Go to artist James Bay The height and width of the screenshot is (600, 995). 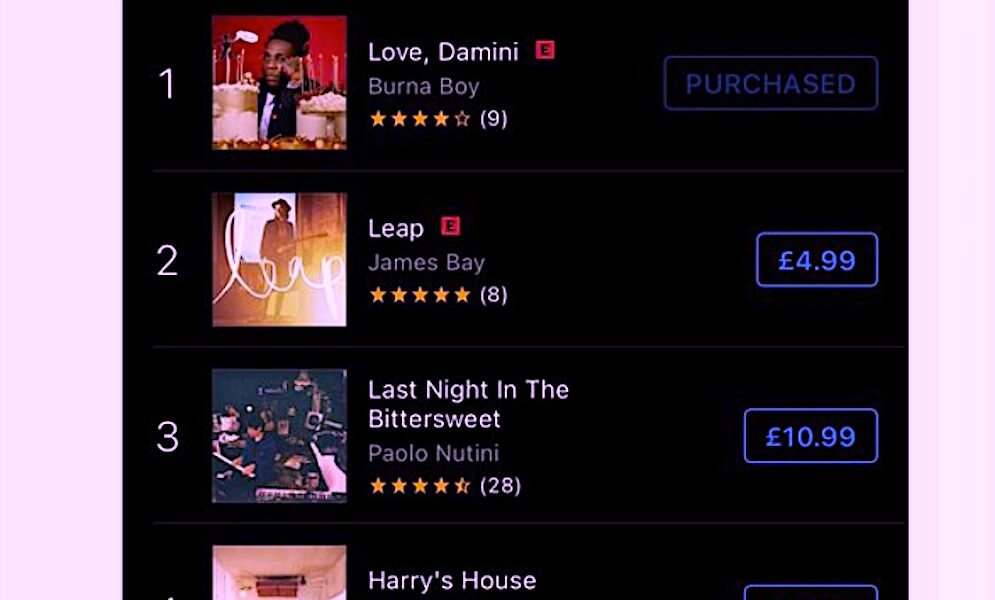tap(426, 262)
